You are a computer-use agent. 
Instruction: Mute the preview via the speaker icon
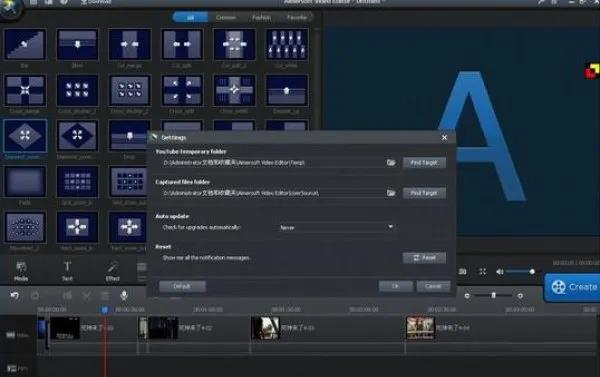[x=500, y=271]
